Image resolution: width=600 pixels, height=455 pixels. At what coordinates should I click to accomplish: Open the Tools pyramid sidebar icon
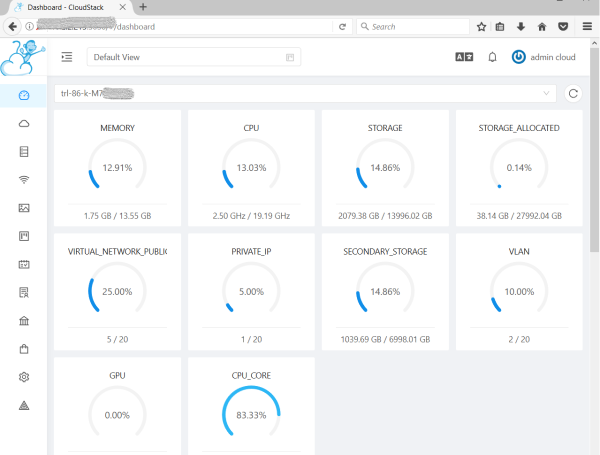pyautogui.click(x=24, y=405)
